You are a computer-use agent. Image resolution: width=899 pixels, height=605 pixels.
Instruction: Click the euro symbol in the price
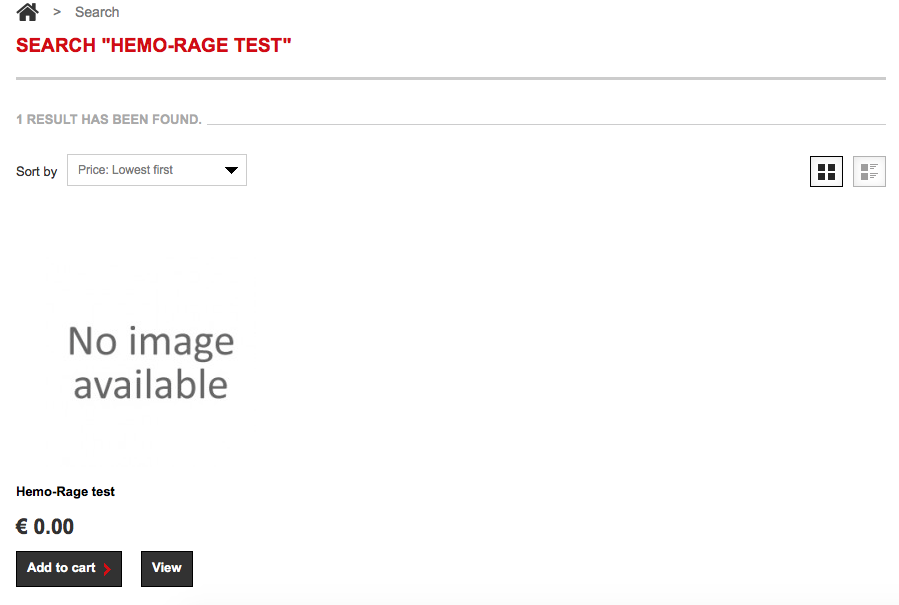22,526
